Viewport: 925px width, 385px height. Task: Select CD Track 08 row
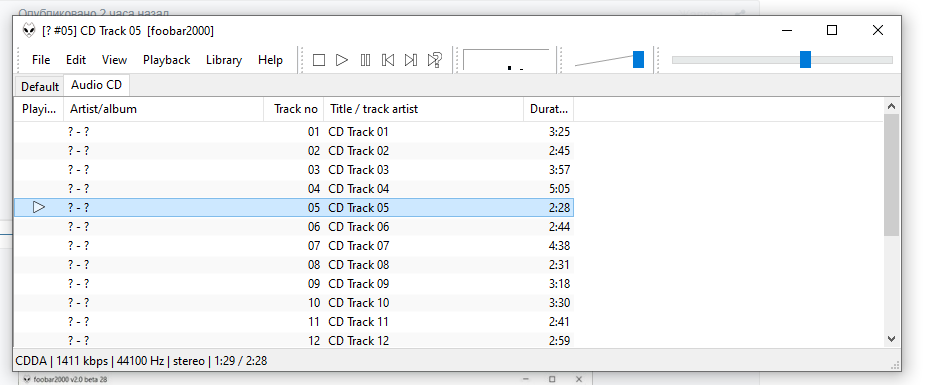(x=294, y=265)
